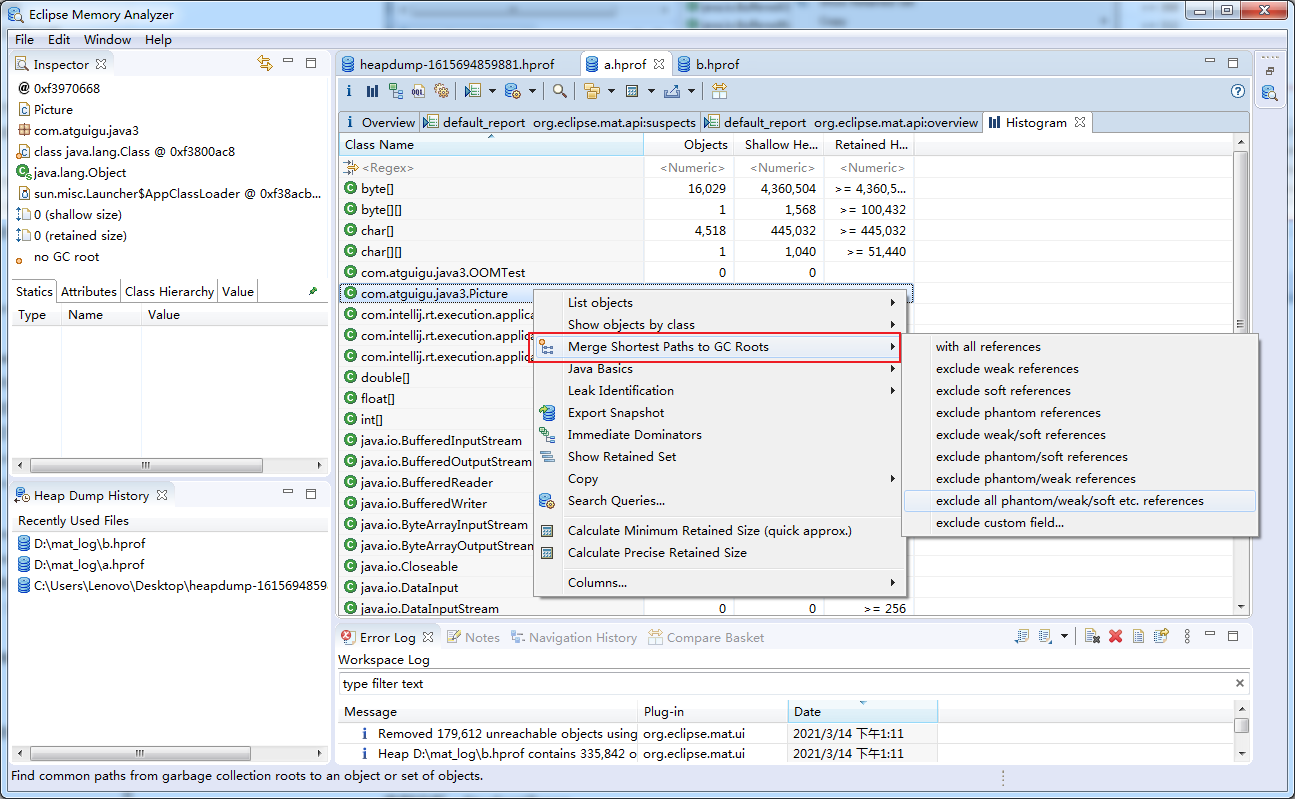Click the Open Query Browser database icon
The image size is (1295, 799).
pos(512,91)
